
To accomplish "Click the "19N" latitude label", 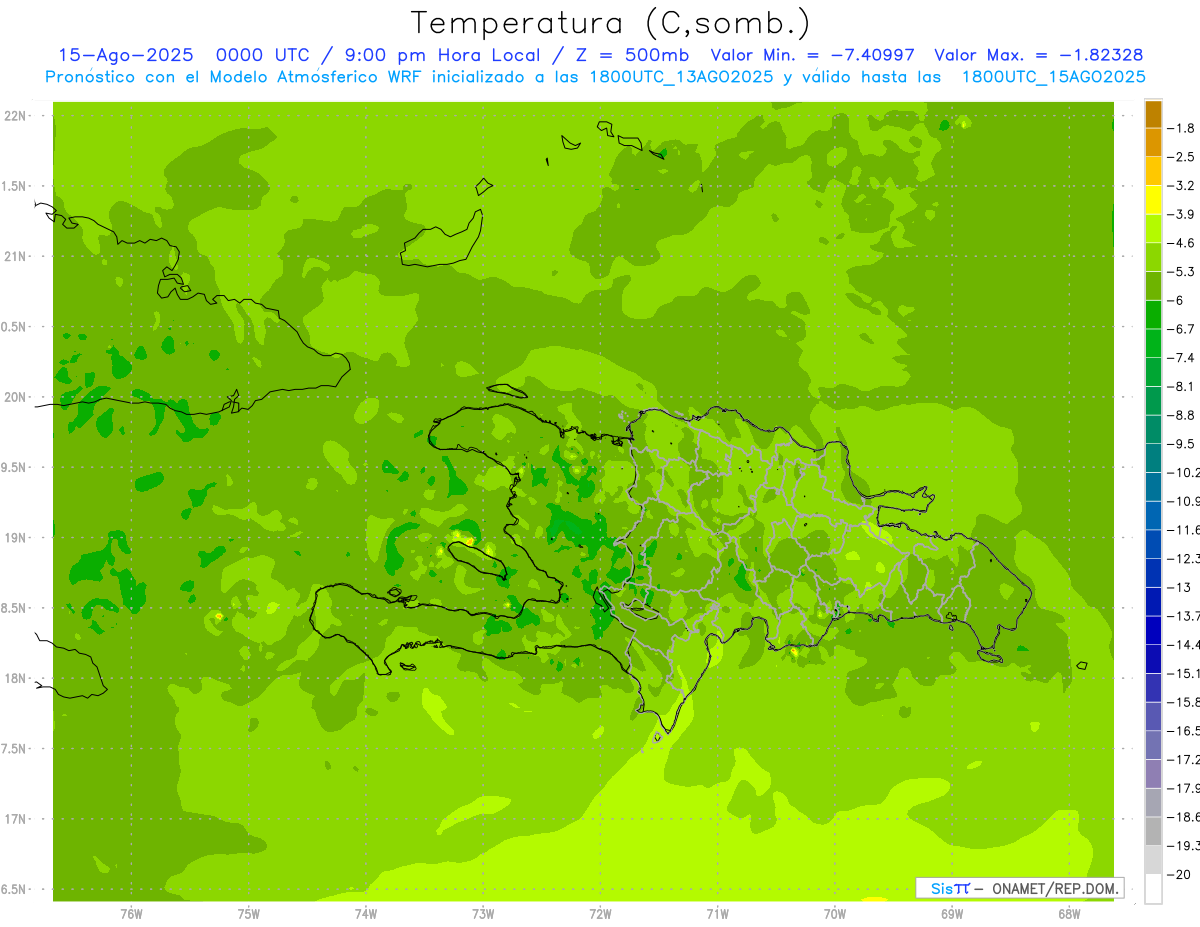I will (x=16, y=538).
